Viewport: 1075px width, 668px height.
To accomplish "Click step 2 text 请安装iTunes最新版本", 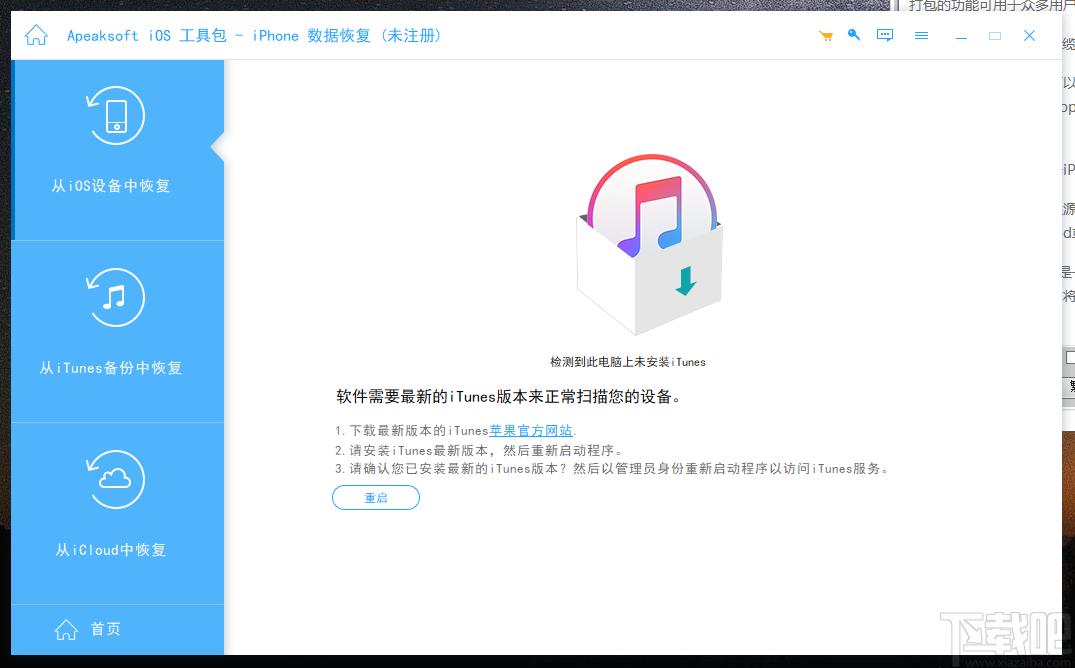I will (x=479, y=451).
